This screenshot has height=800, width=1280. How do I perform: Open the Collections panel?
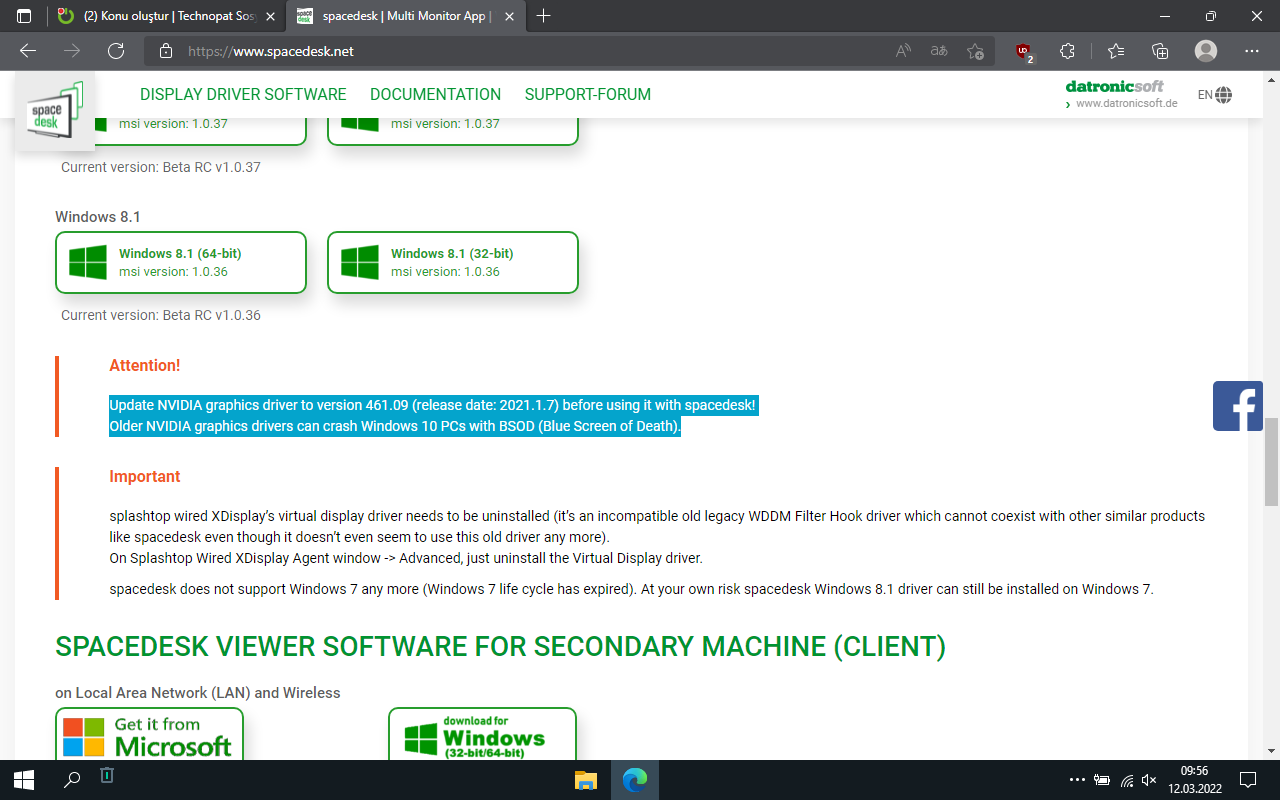point(1160,51)
